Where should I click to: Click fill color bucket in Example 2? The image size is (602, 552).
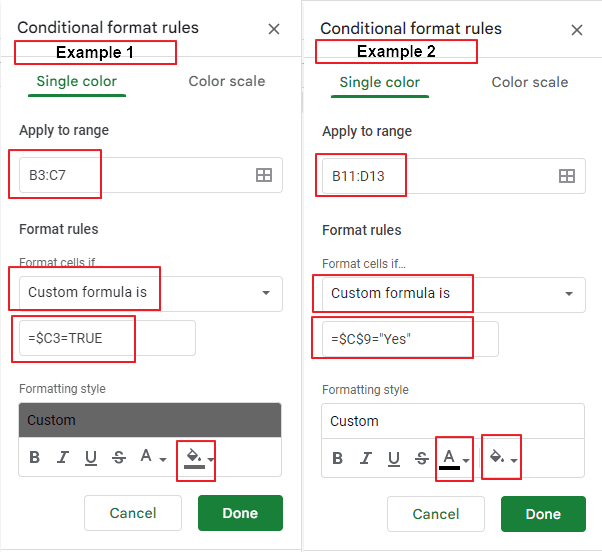click(x=497, y=457)
